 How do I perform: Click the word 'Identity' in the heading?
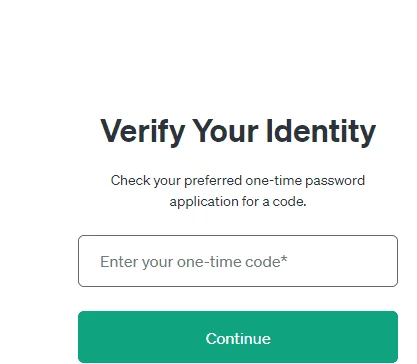point(321,132)
